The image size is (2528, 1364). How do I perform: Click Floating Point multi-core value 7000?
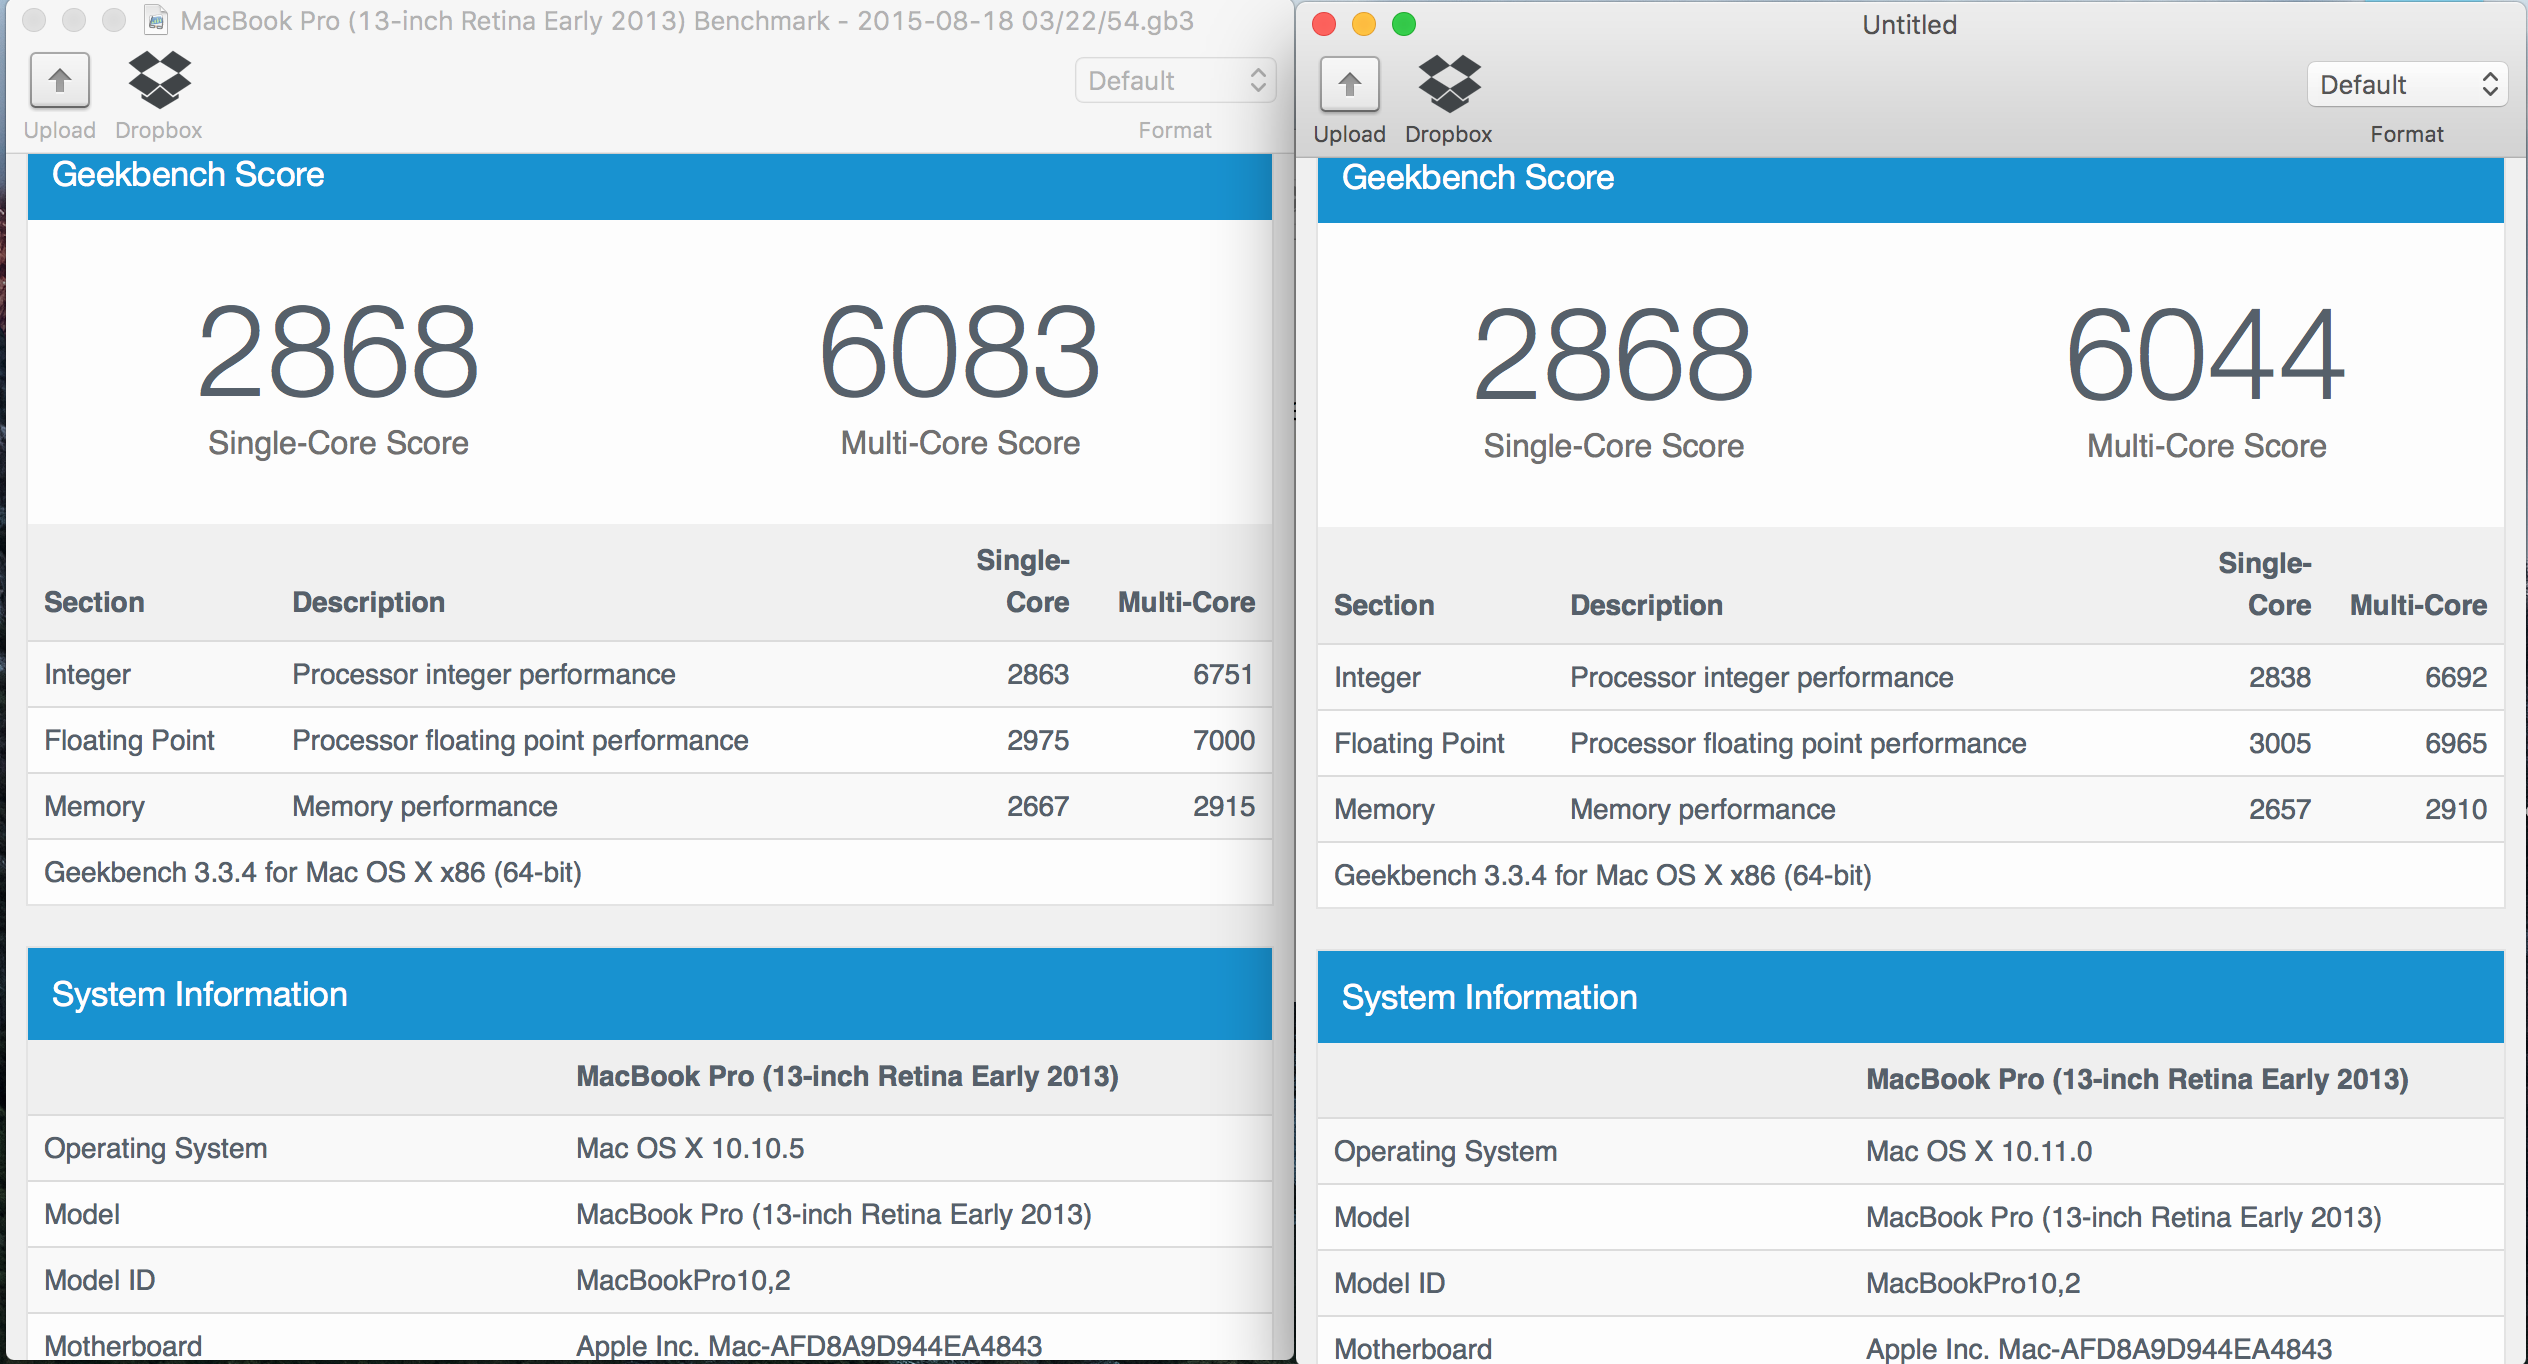pos(1223,740)
